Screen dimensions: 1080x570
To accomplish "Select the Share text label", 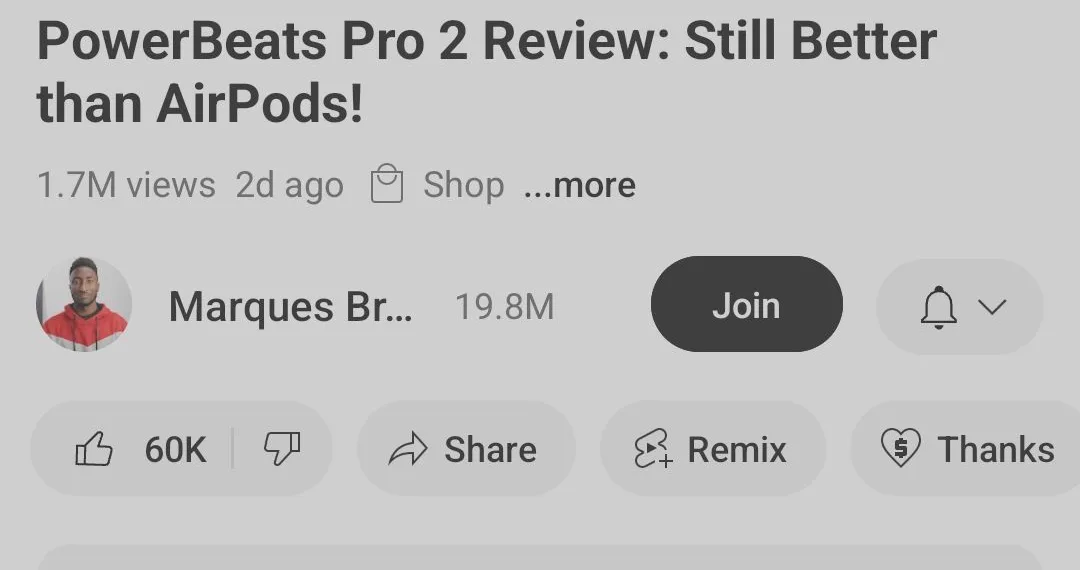I will tap(490, 450).
